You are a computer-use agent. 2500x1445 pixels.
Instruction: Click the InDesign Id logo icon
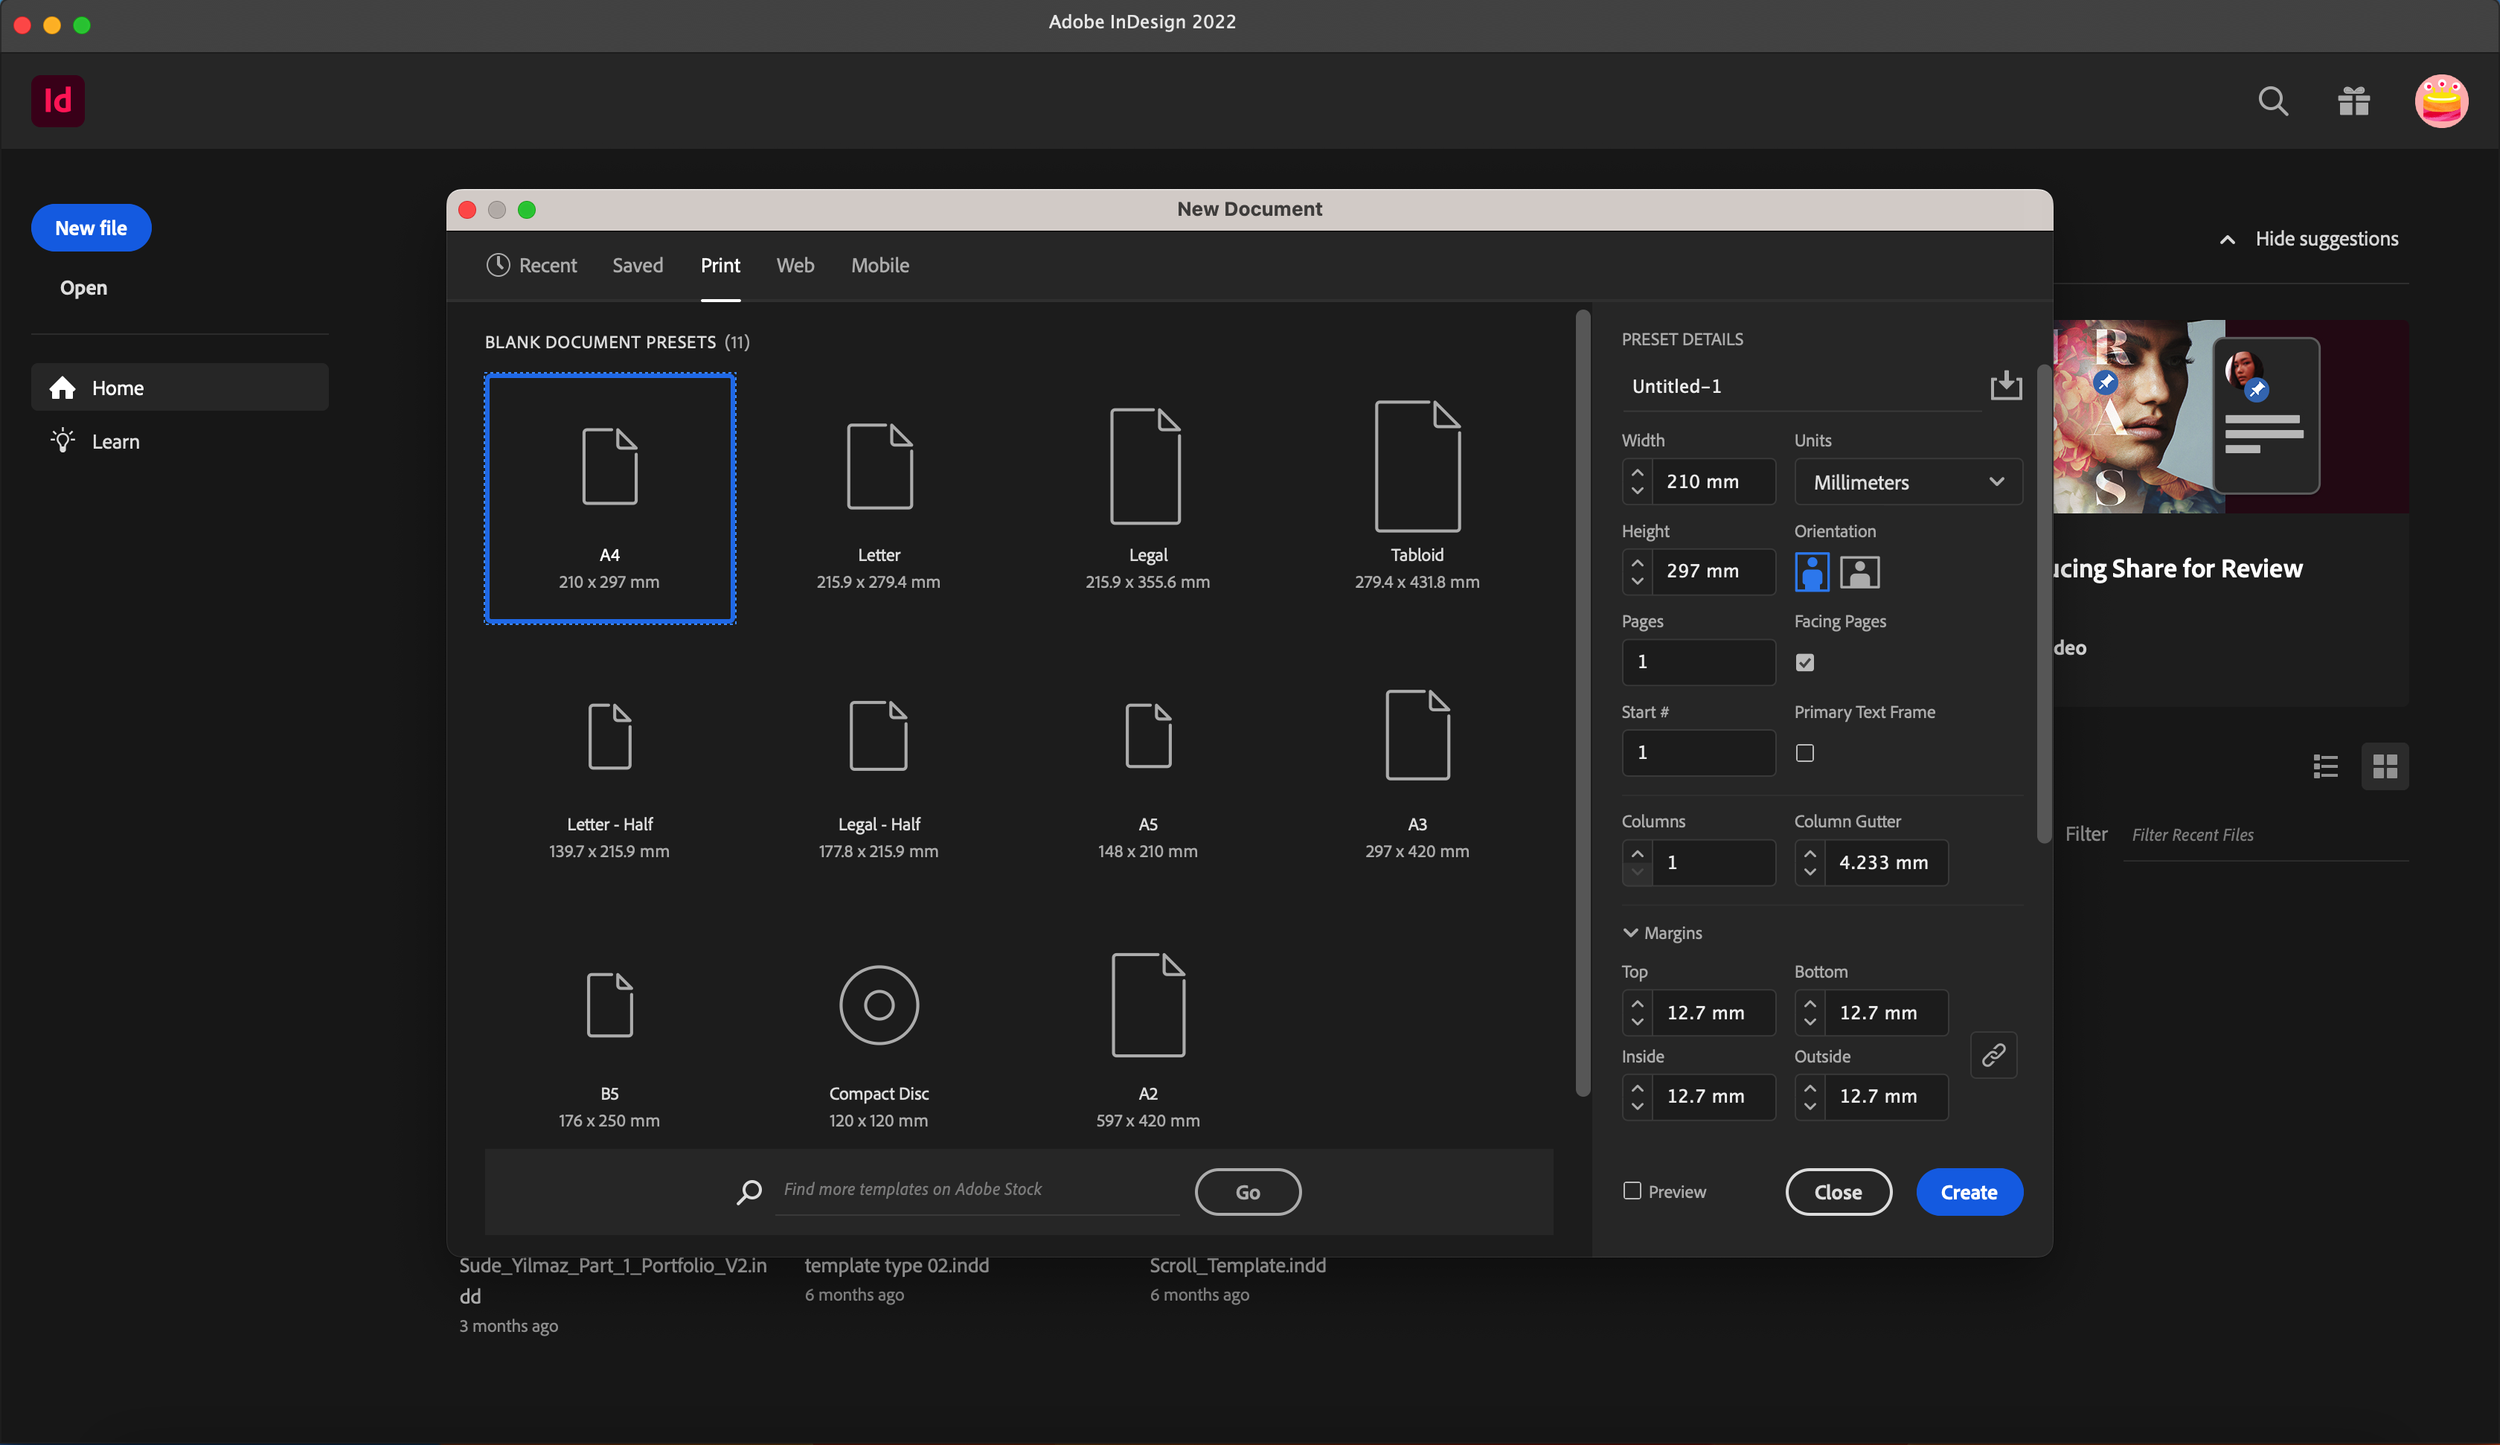[58, 100]
